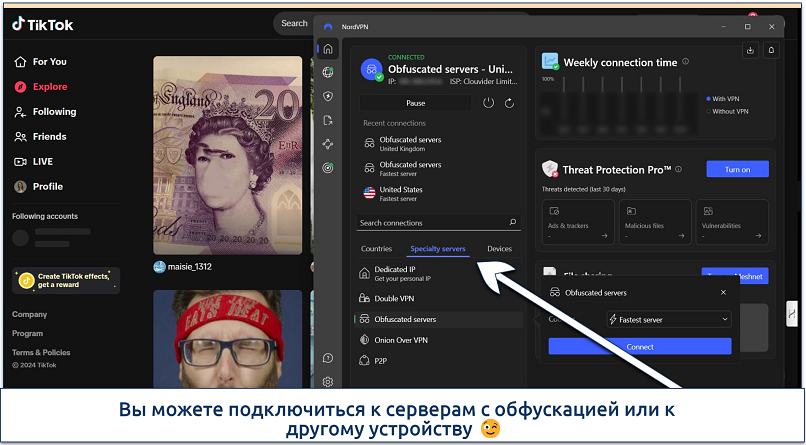Close the Obfuscated servers popup

point(723,293)
